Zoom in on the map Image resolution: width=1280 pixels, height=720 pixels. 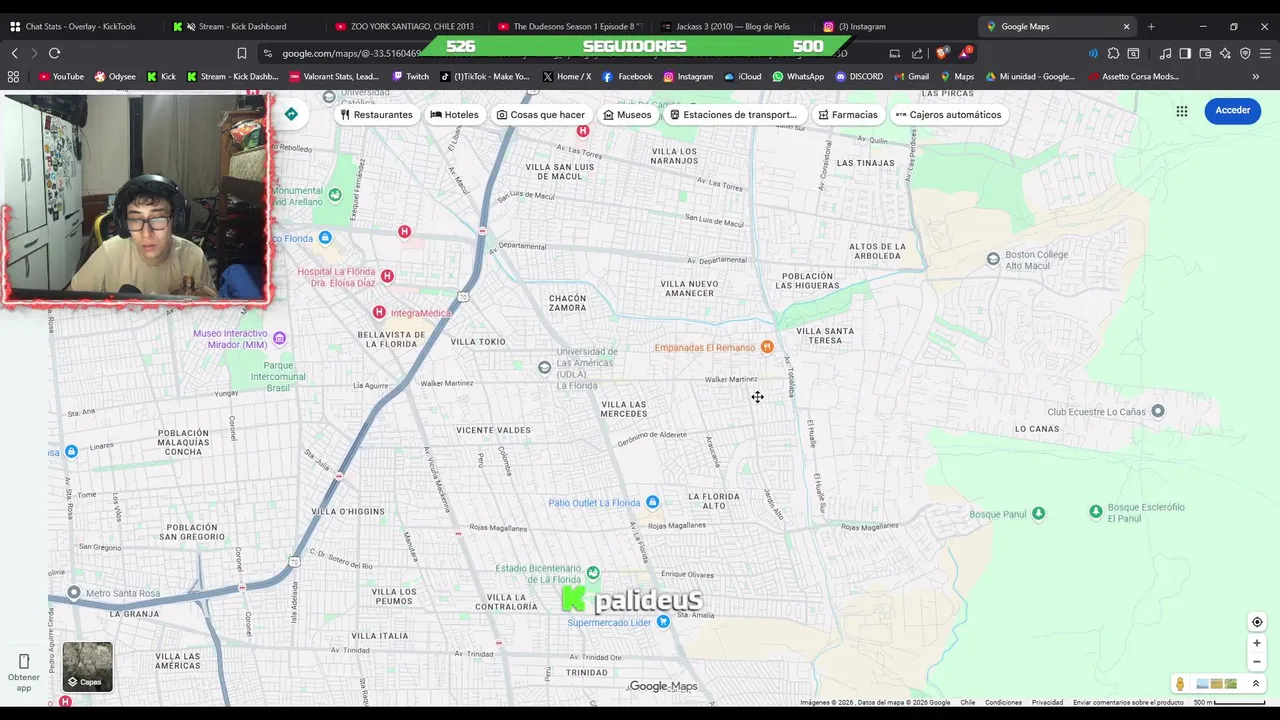coord(1257,643)
